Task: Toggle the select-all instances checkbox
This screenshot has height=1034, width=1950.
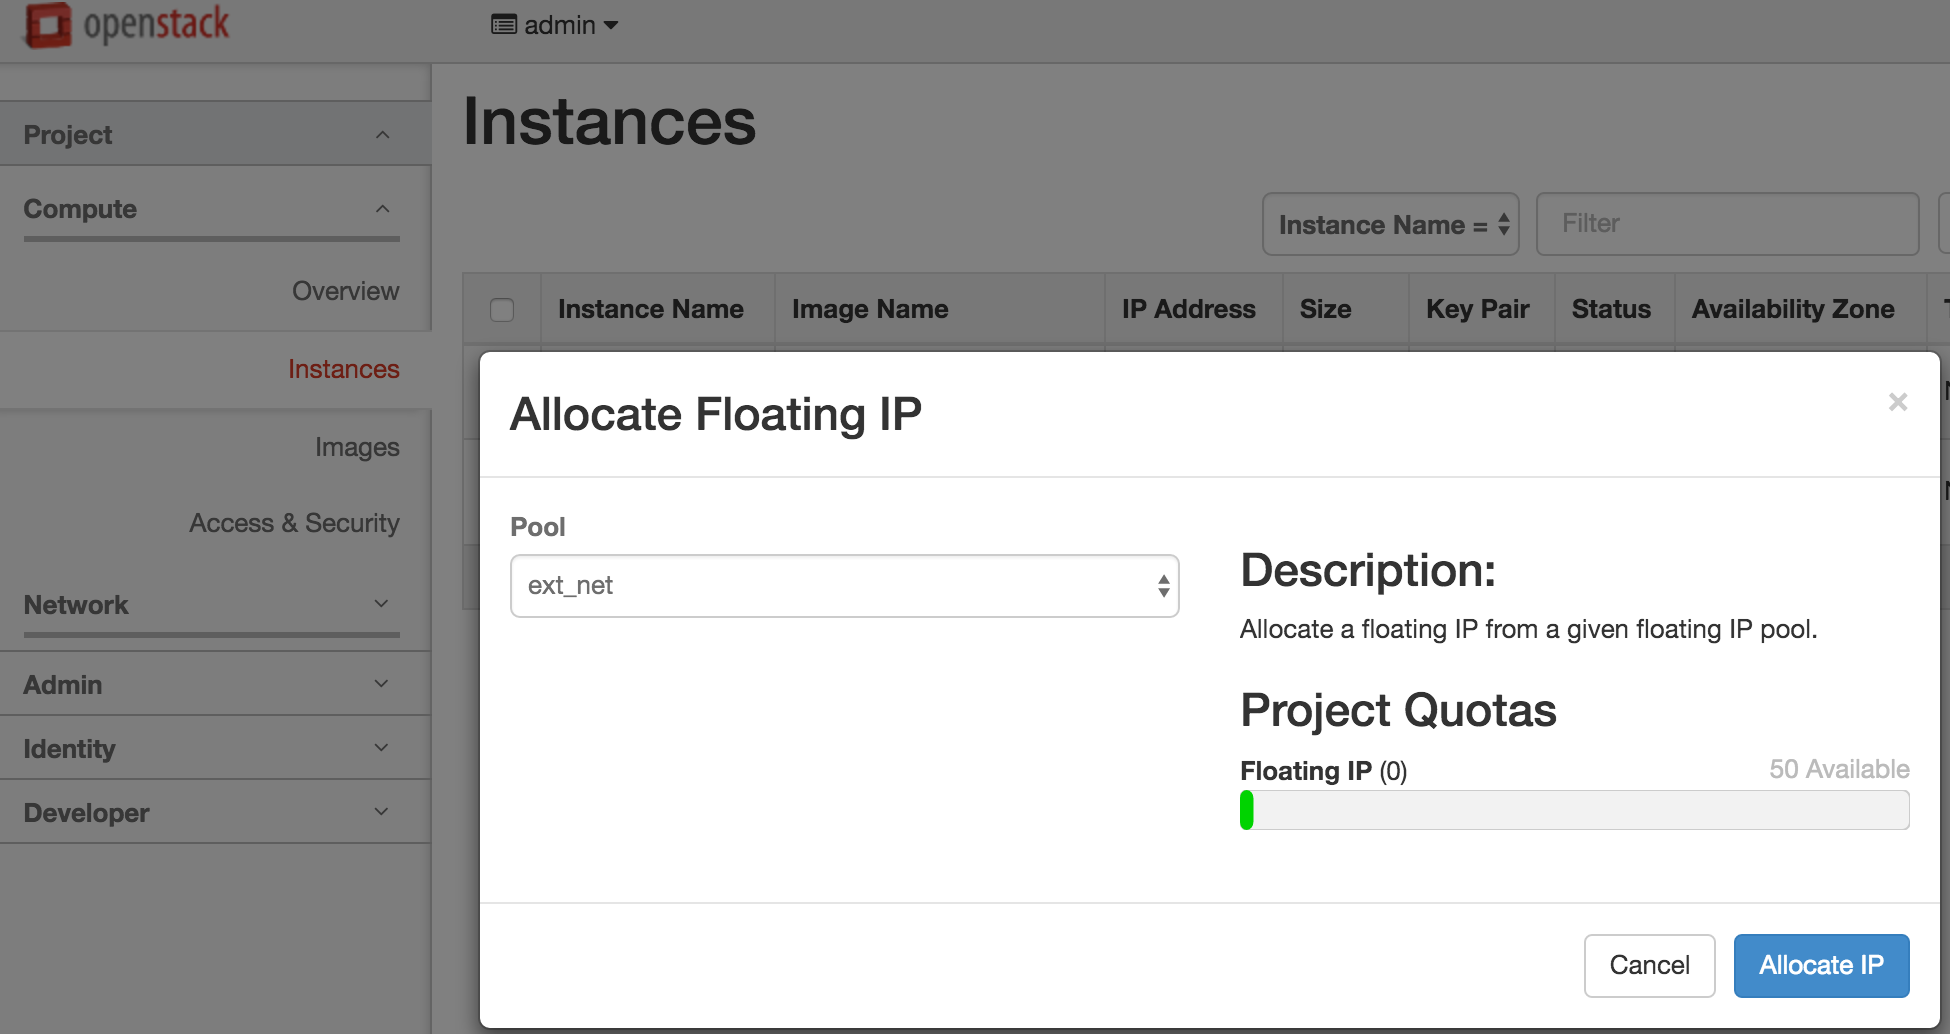Action: point(502,310)
